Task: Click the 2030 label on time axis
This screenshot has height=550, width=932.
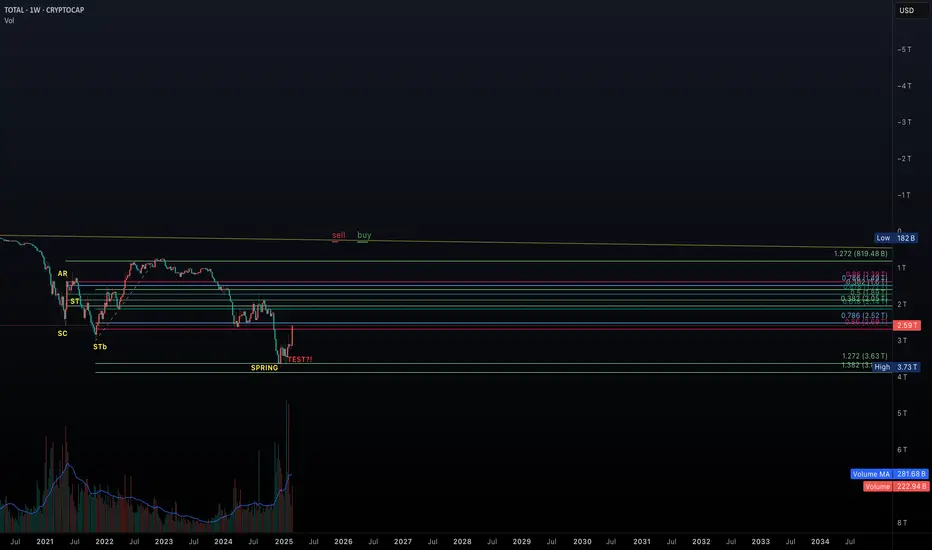Action: point(582,542)
